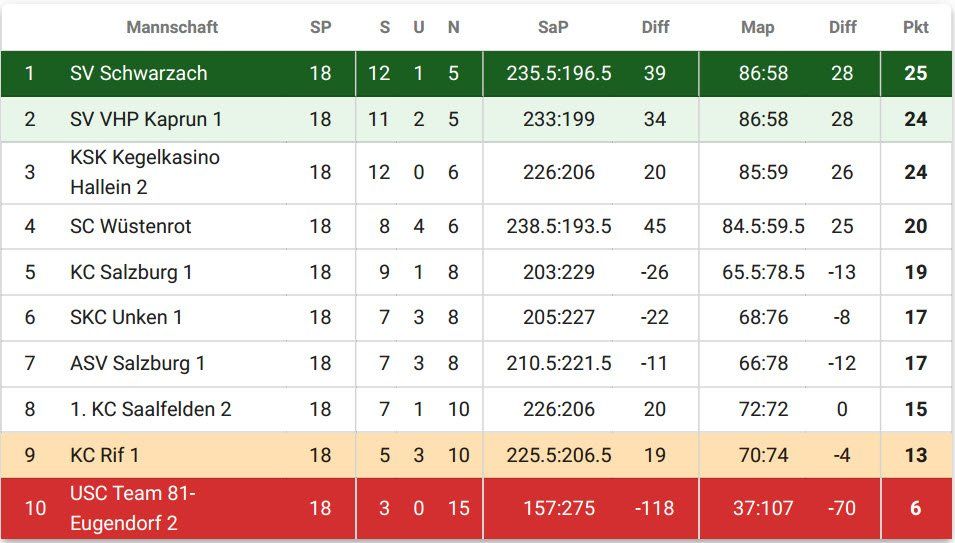Image resolution: width=955 pixels, height=543 pixels.
Task: Select SKC Unken 1 in the table
Action: coord(126,317)
